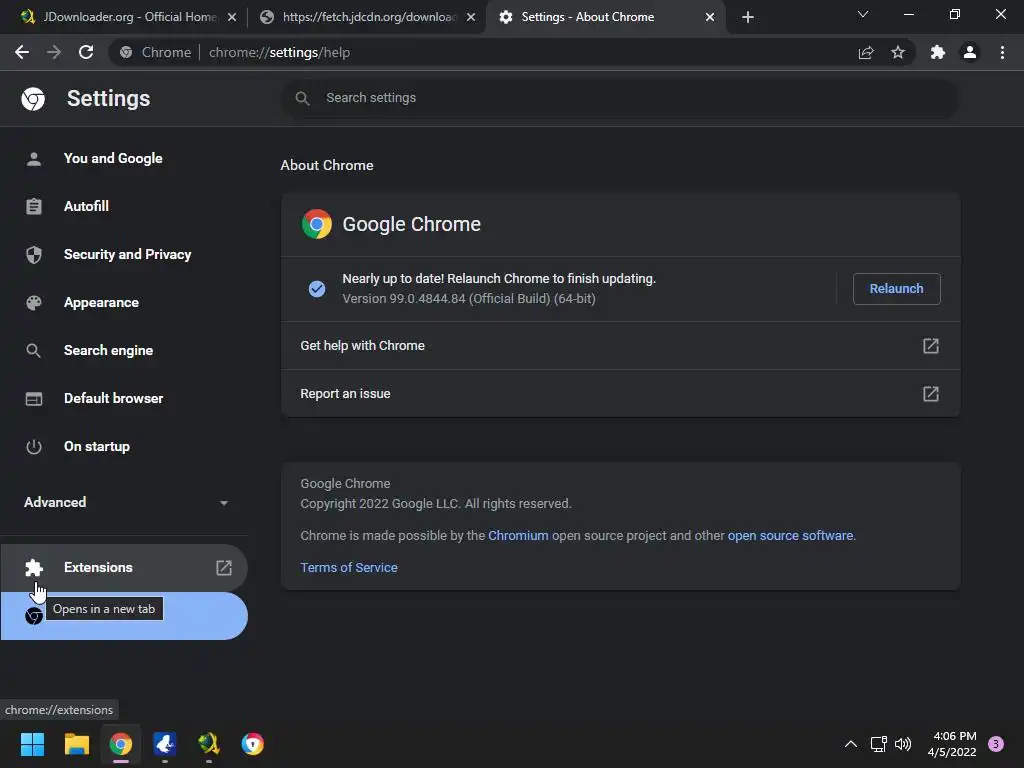Screen dimensions: 1024x768
Task: Open File Explorer from taskbar
Action: (x=76, y=744)
